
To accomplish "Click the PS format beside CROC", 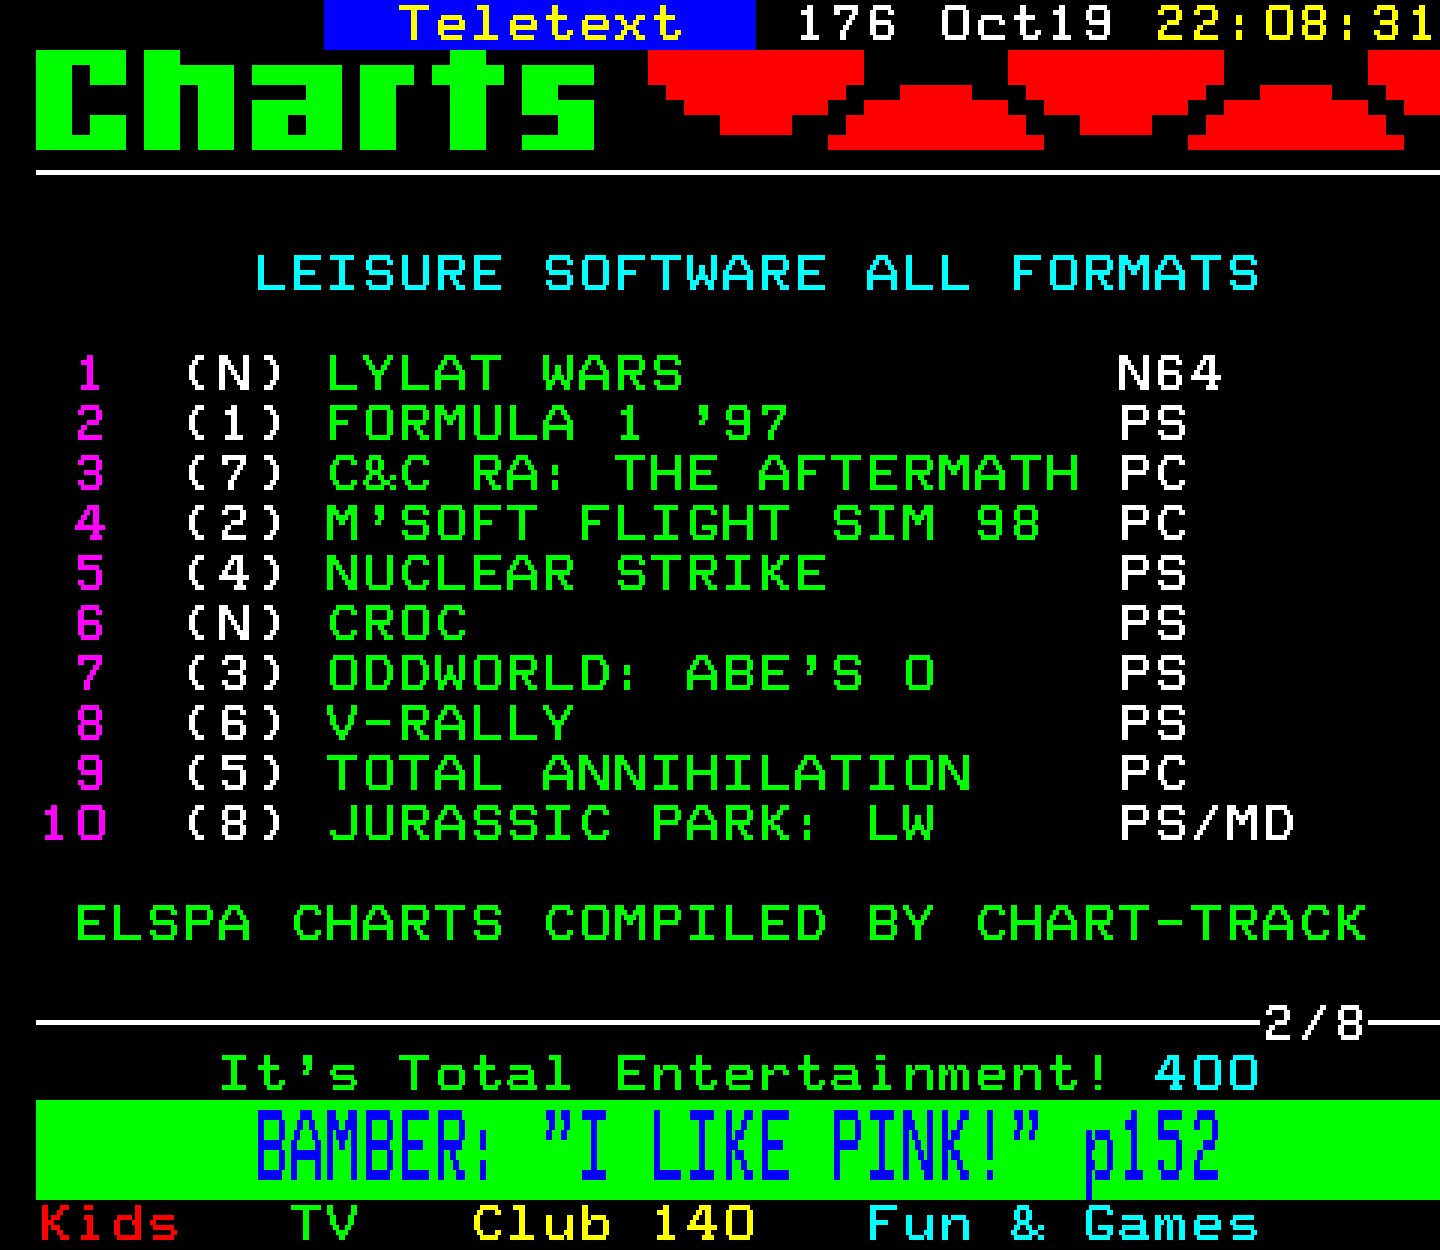I will (x=1152, y=624).
